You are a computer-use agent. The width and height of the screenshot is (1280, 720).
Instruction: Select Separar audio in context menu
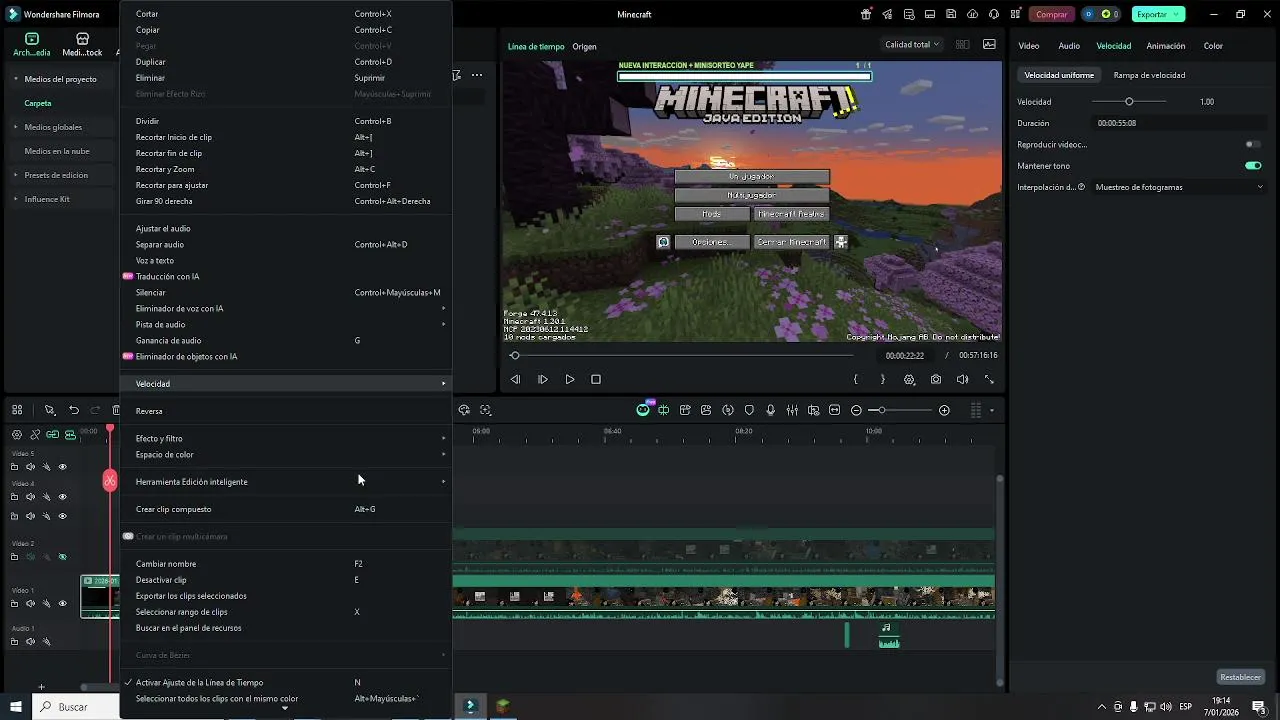pos(285,244)
